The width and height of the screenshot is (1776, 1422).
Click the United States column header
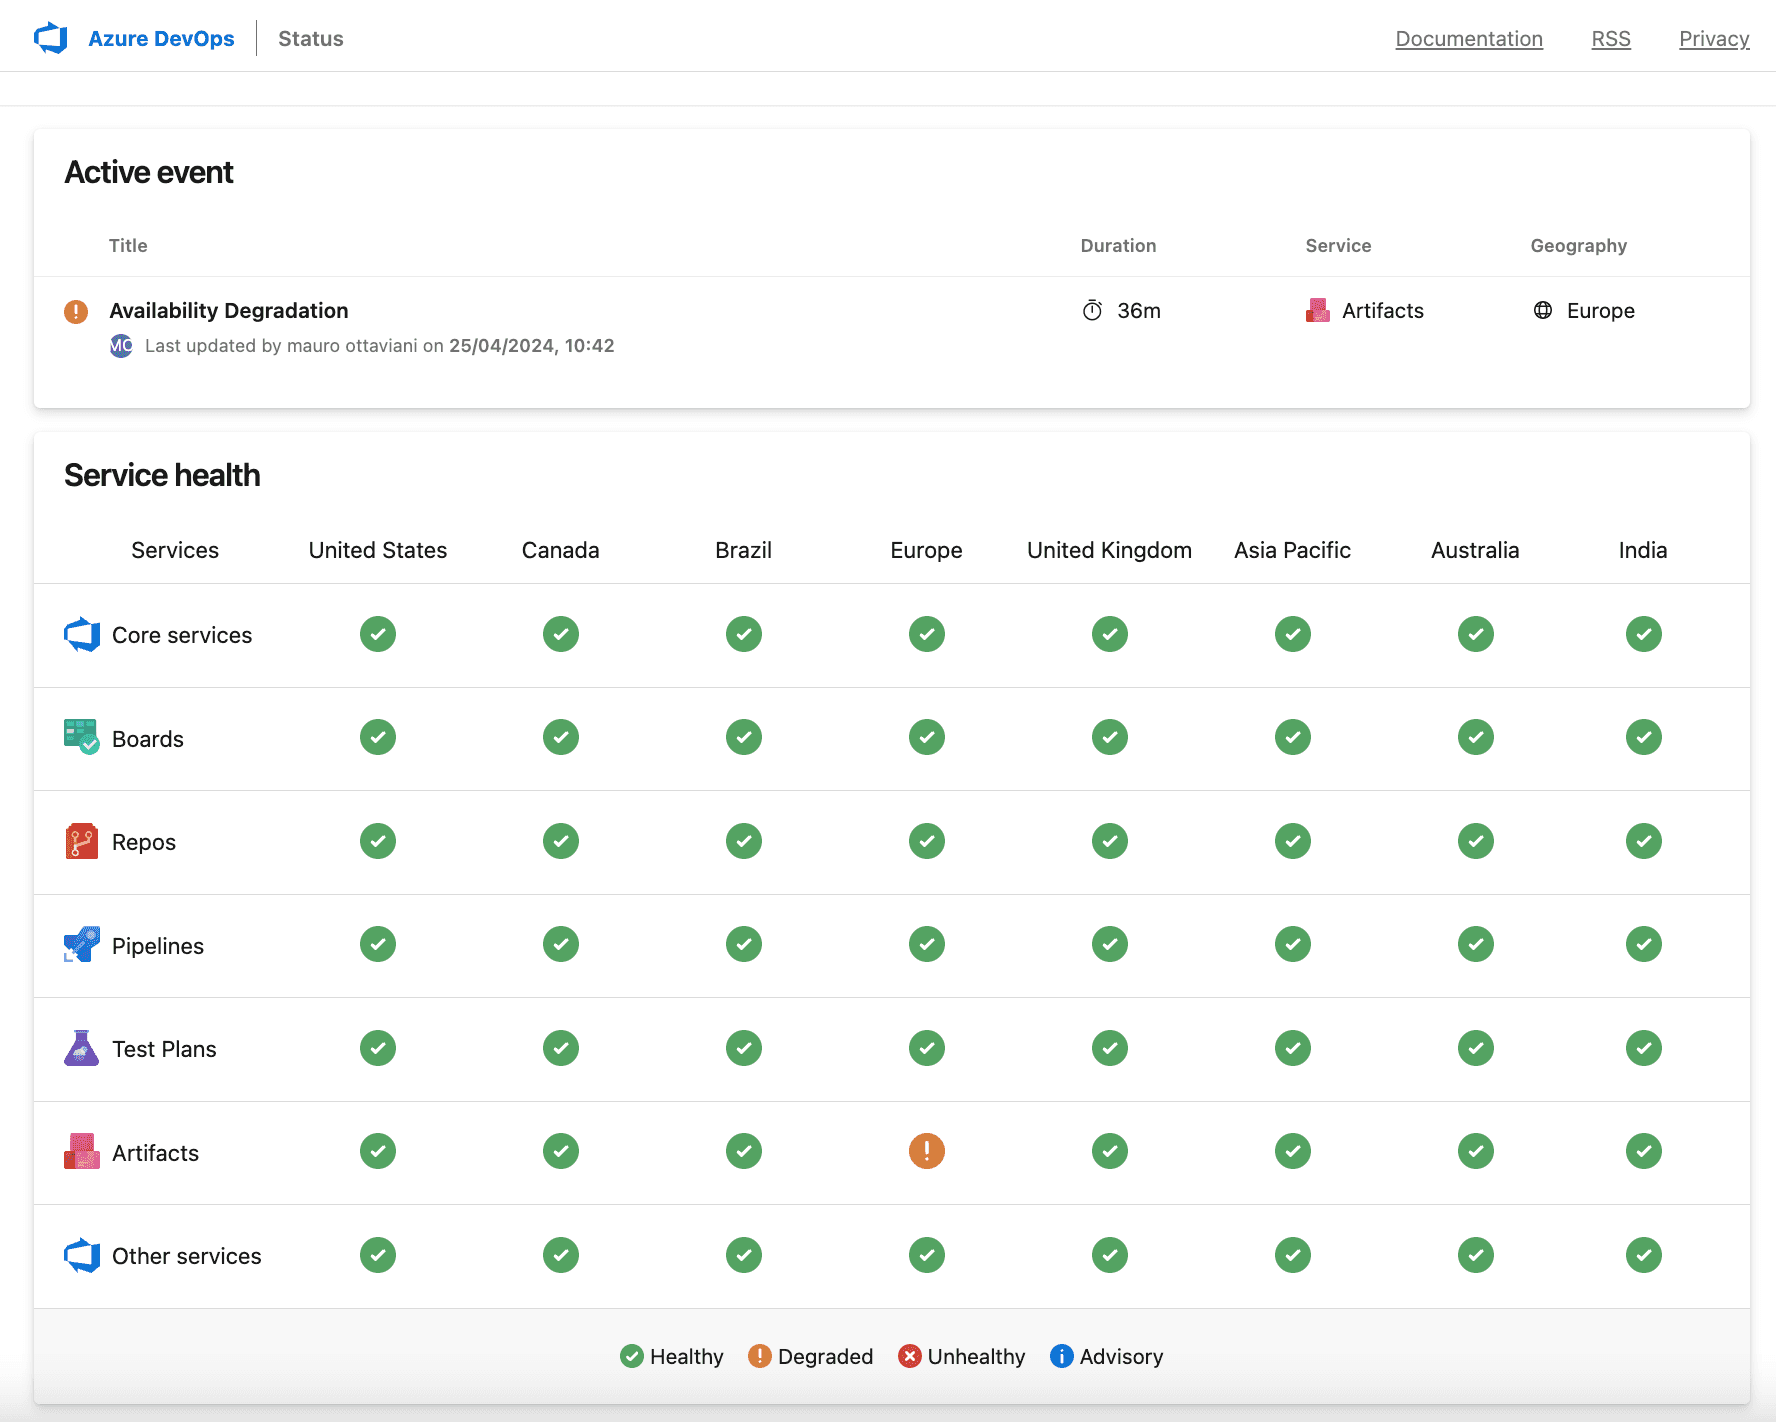378,550
